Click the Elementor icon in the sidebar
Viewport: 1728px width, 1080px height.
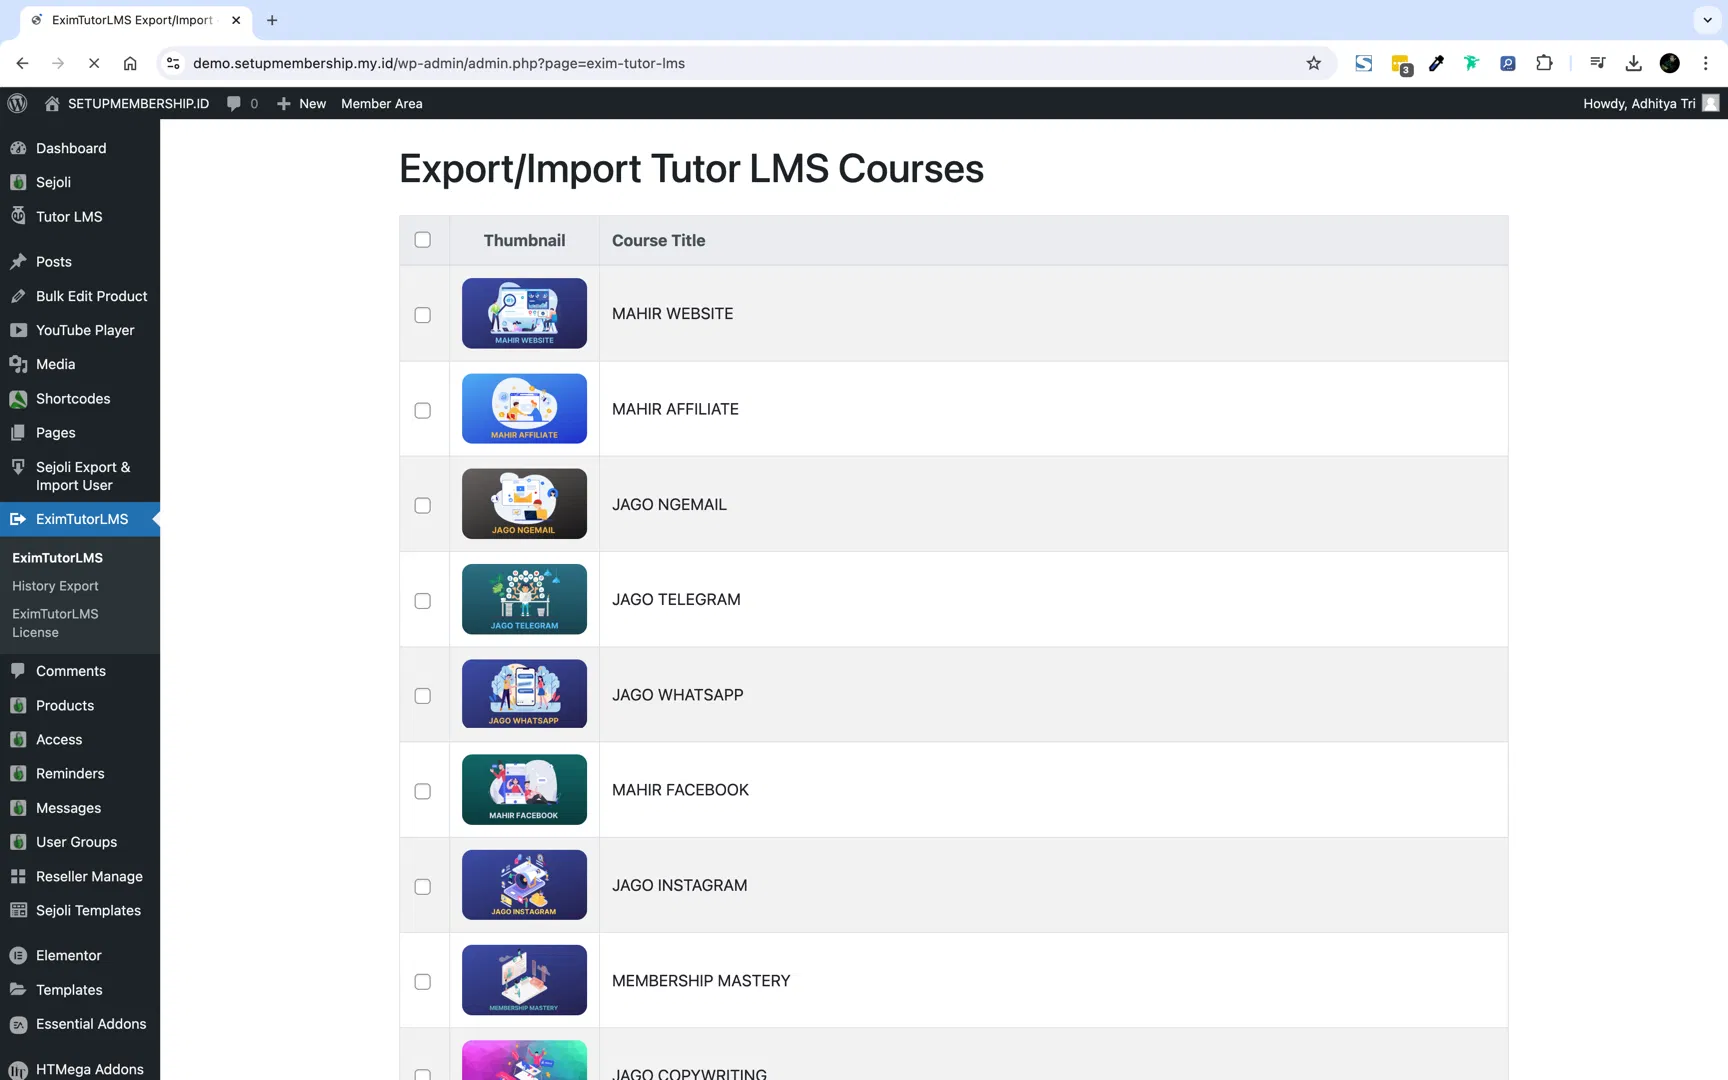[x=18, y=955]
